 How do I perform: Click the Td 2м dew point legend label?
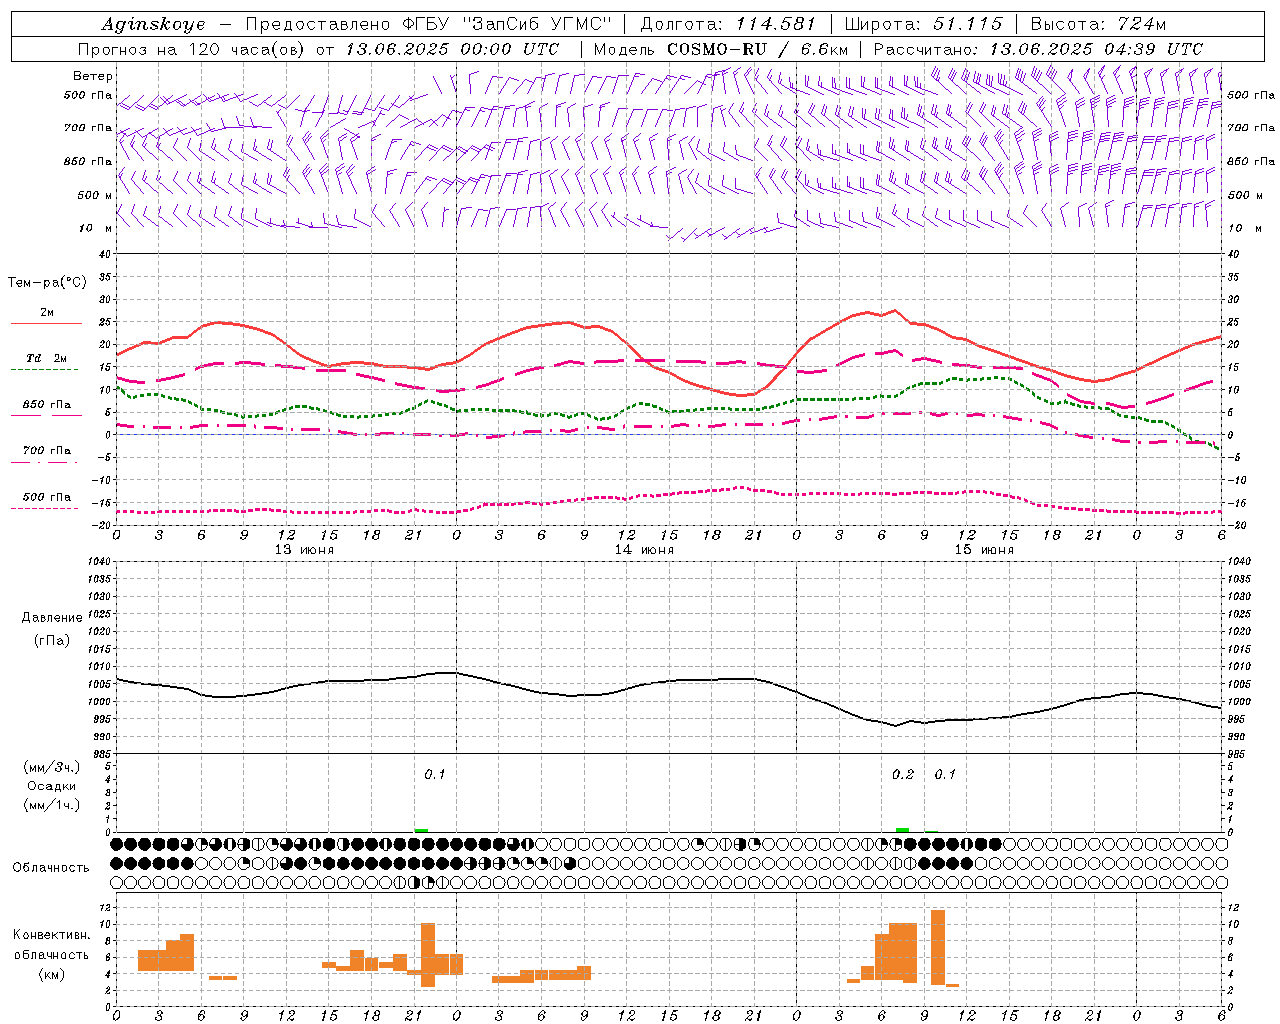47,358
